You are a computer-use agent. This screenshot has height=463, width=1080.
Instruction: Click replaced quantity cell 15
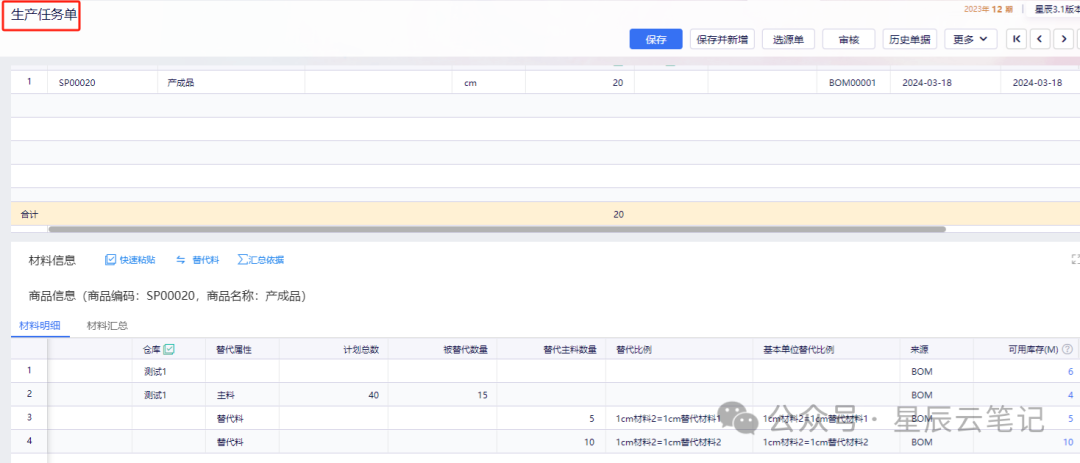point(442,395)
